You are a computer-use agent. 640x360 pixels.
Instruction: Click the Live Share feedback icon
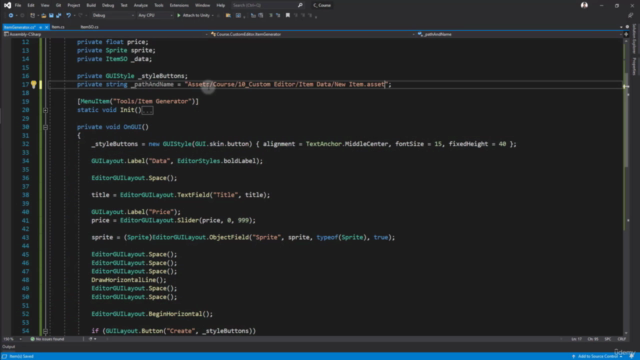pos(630,16)
